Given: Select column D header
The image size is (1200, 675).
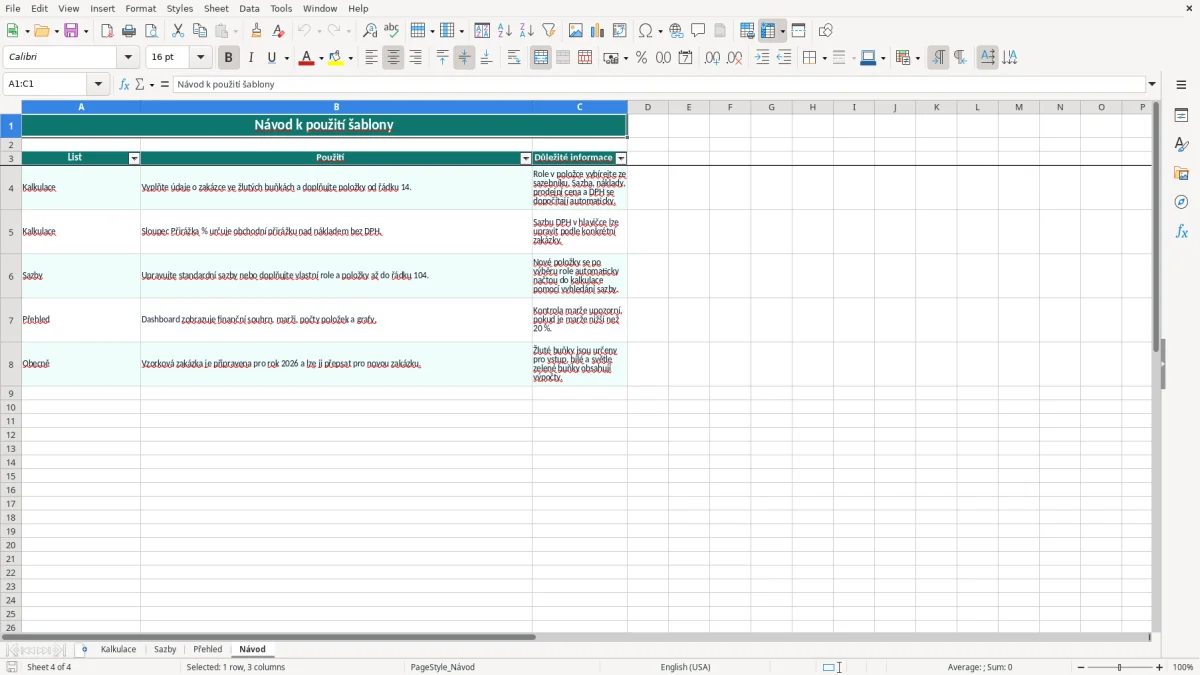Looking at the screenshot, I should pos(648,107).
